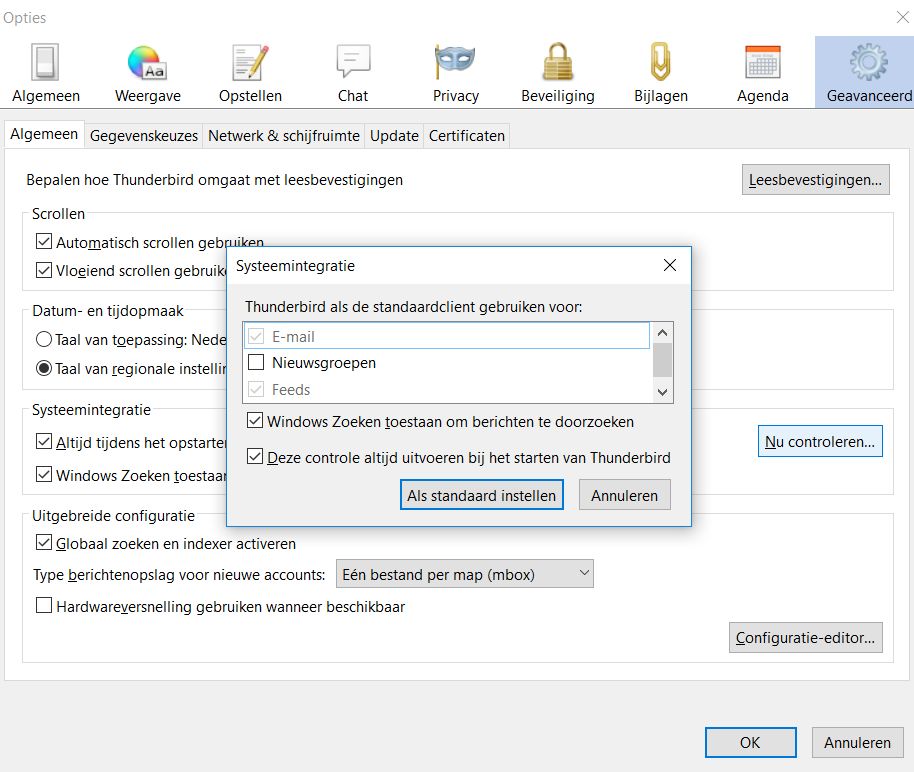This screenshot has height=772, width=914.
Task: Toggle Deze controle altijd uitvoeren checkbox
Action: pyautogui.click(x=256, y=458)
